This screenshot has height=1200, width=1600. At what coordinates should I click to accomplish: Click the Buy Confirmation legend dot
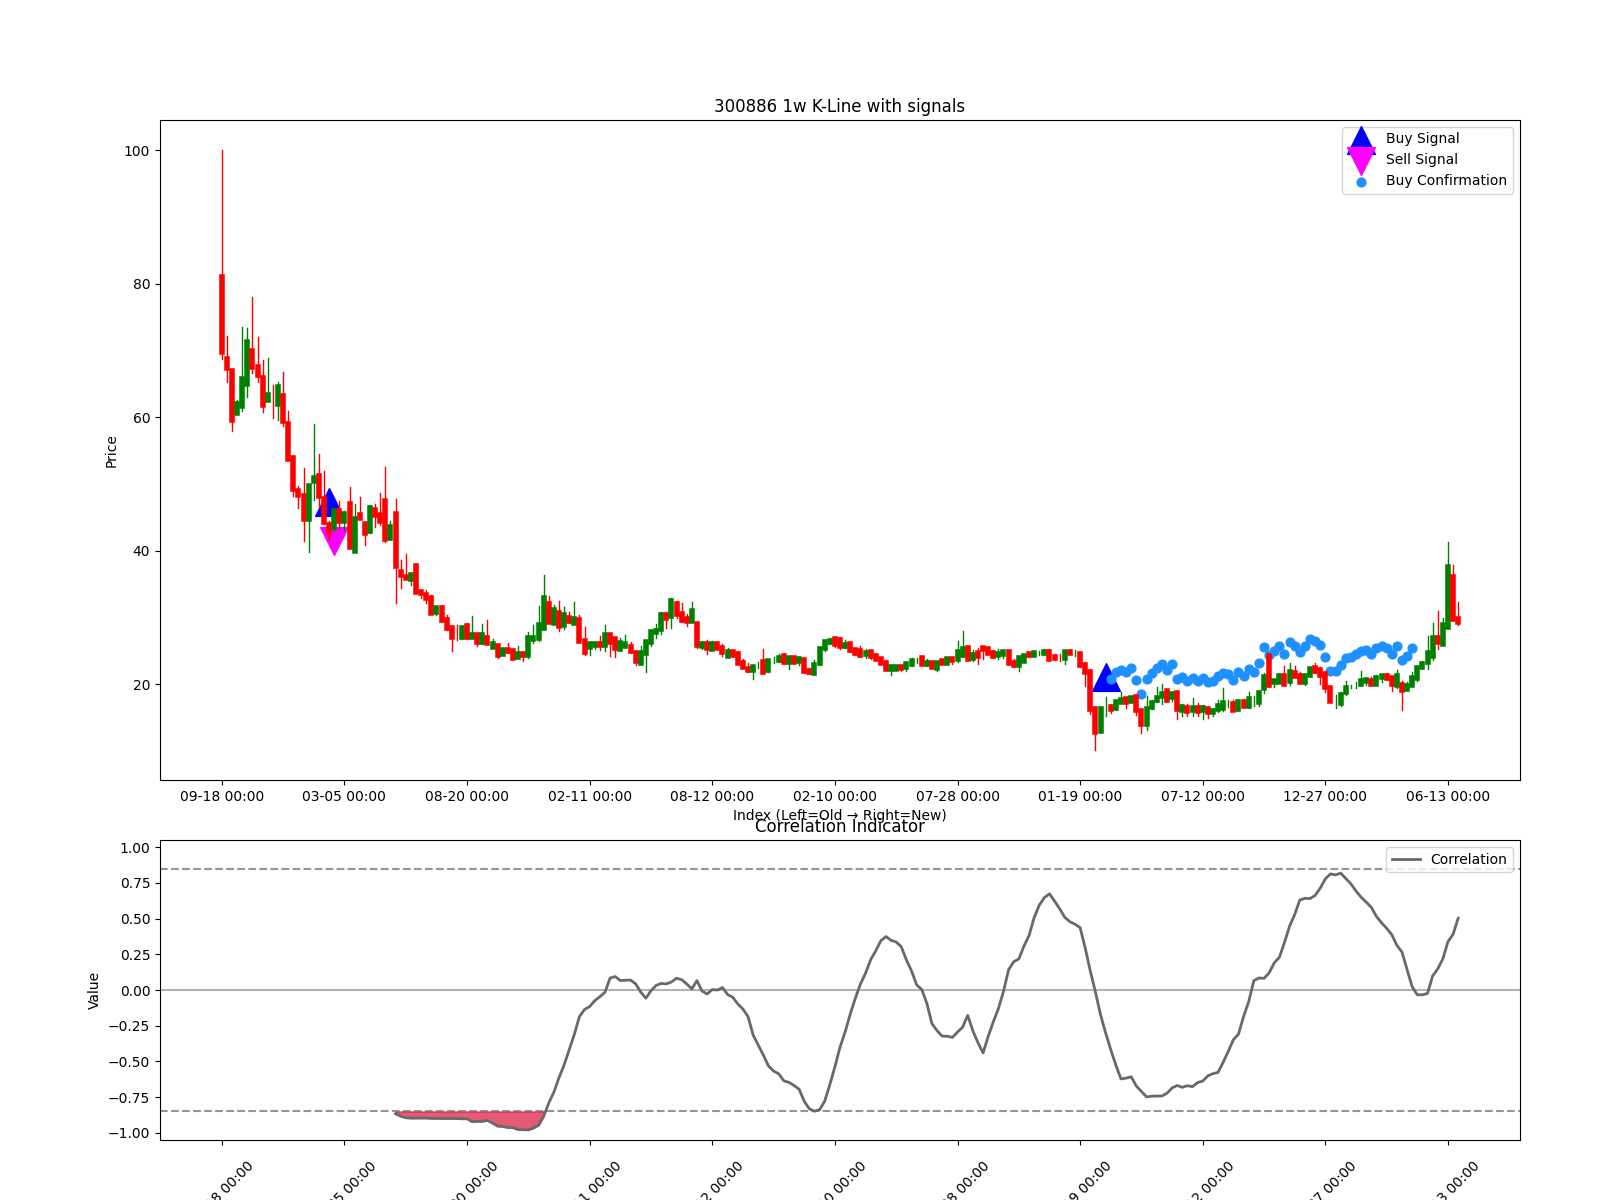point(1361,182)
